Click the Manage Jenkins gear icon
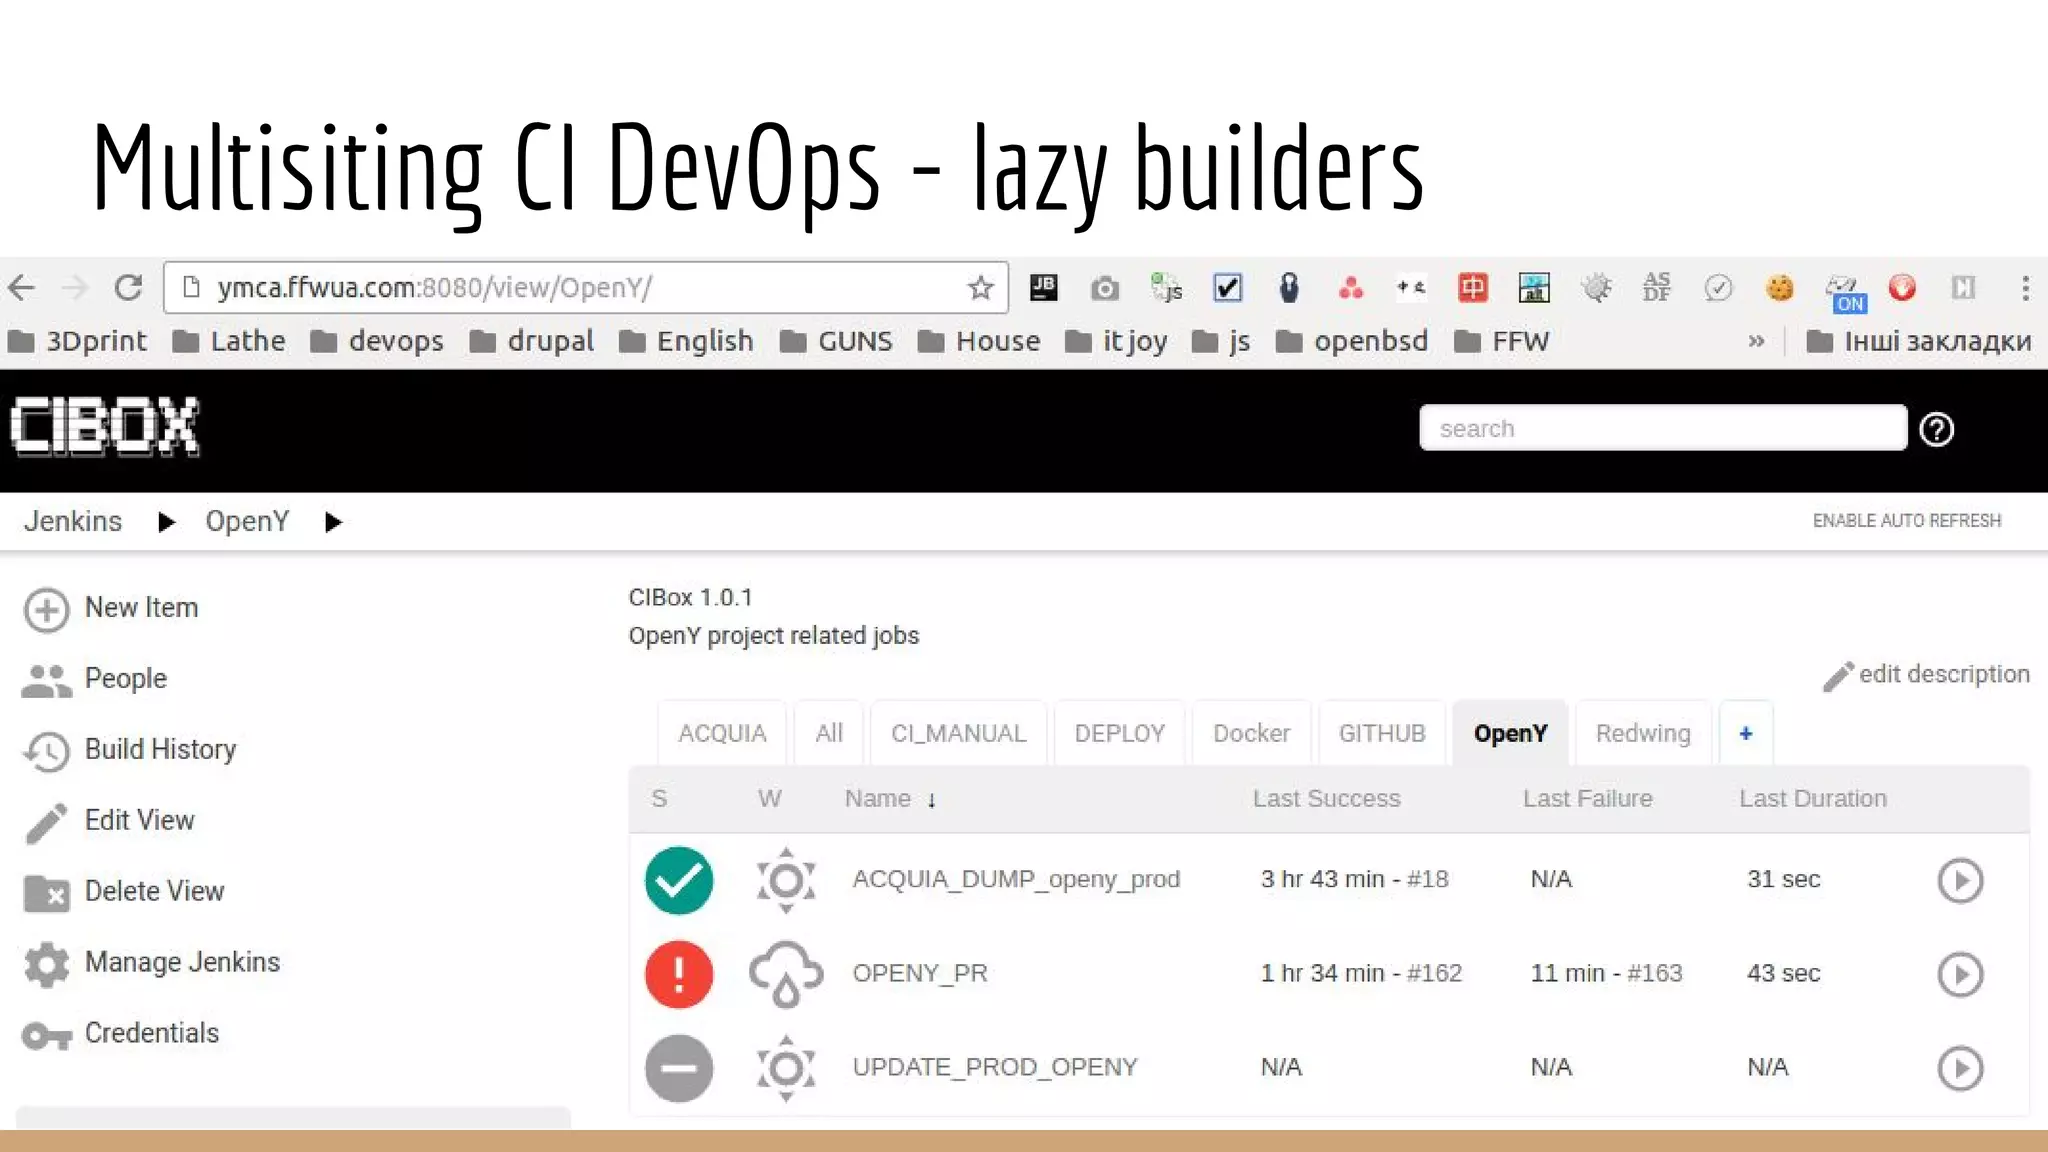2048x1152 pixels. [x=46, y=965]
